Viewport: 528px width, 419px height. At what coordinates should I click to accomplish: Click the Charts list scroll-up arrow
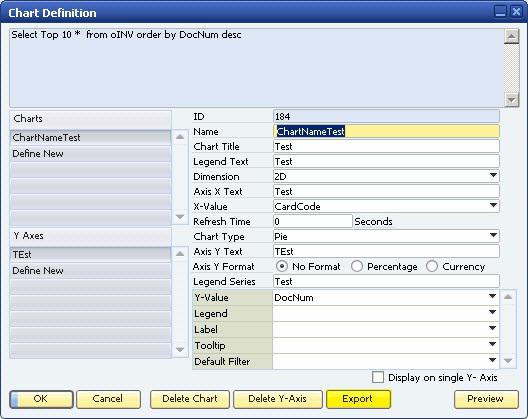coord(180,137)
